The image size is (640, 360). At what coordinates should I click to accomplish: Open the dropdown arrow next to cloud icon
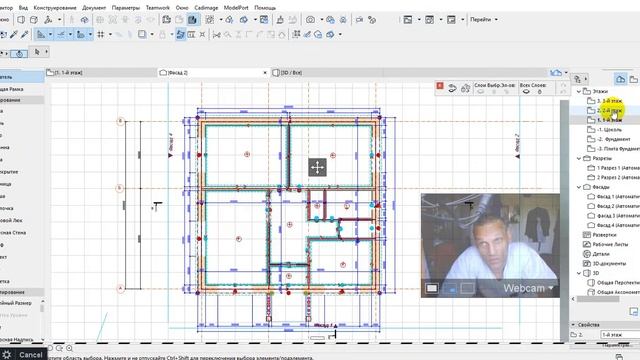coord(566,73)
